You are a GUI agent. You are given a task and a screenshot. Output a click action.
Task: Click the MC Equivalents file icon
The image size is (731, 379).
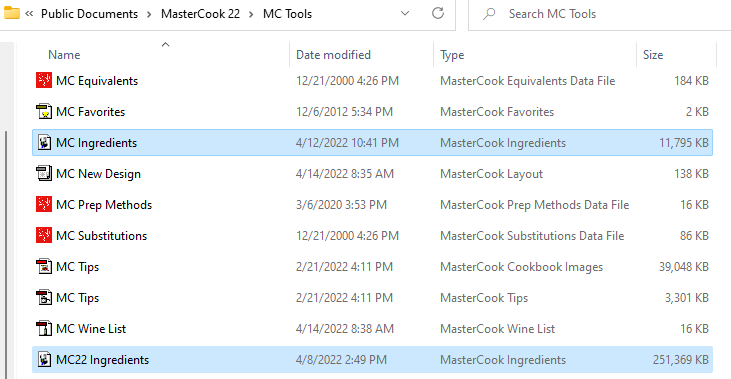tap(44, 80)
